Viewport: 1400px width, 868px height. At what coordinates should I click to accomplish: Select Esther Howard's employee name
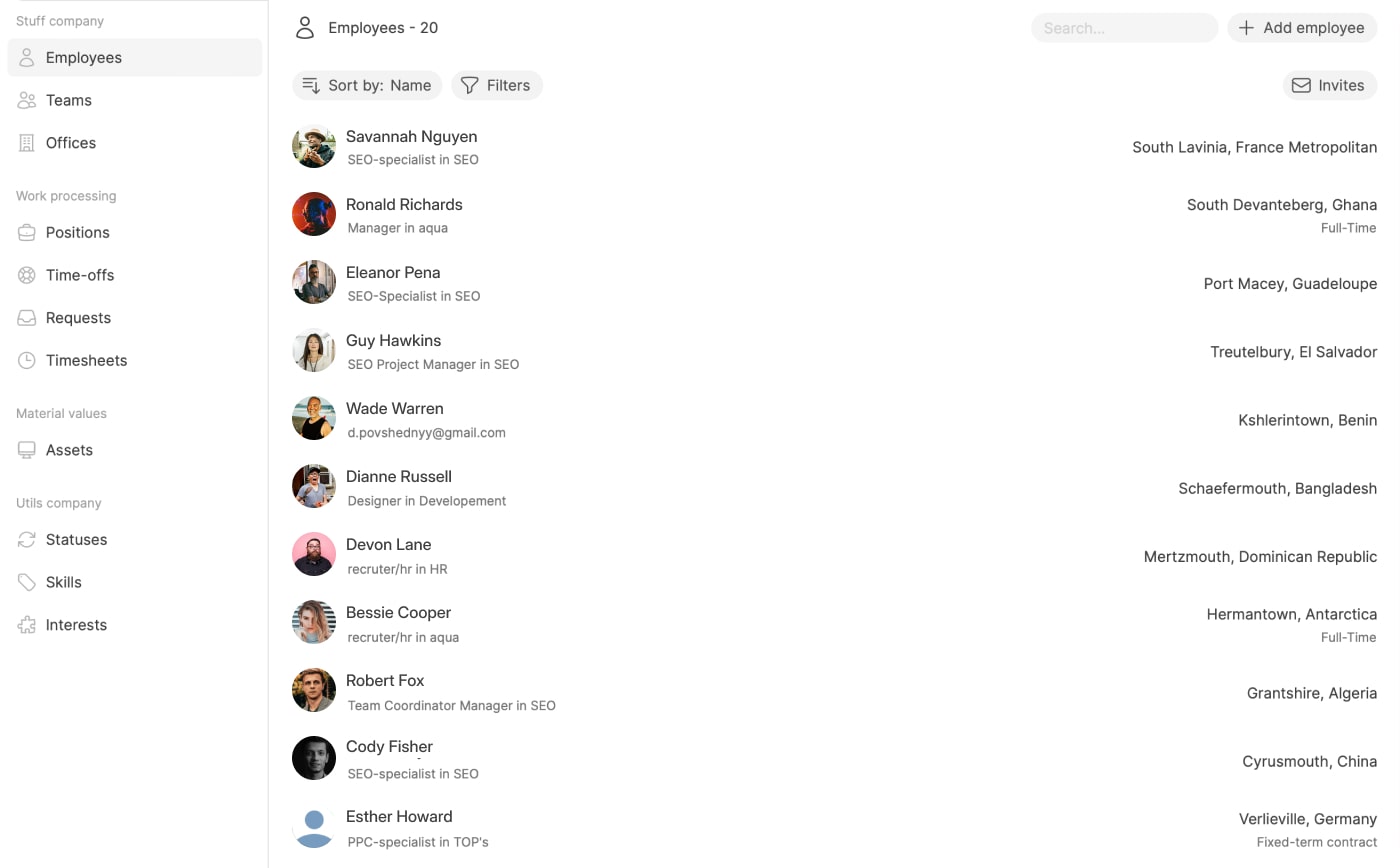[x=399, y=817]
